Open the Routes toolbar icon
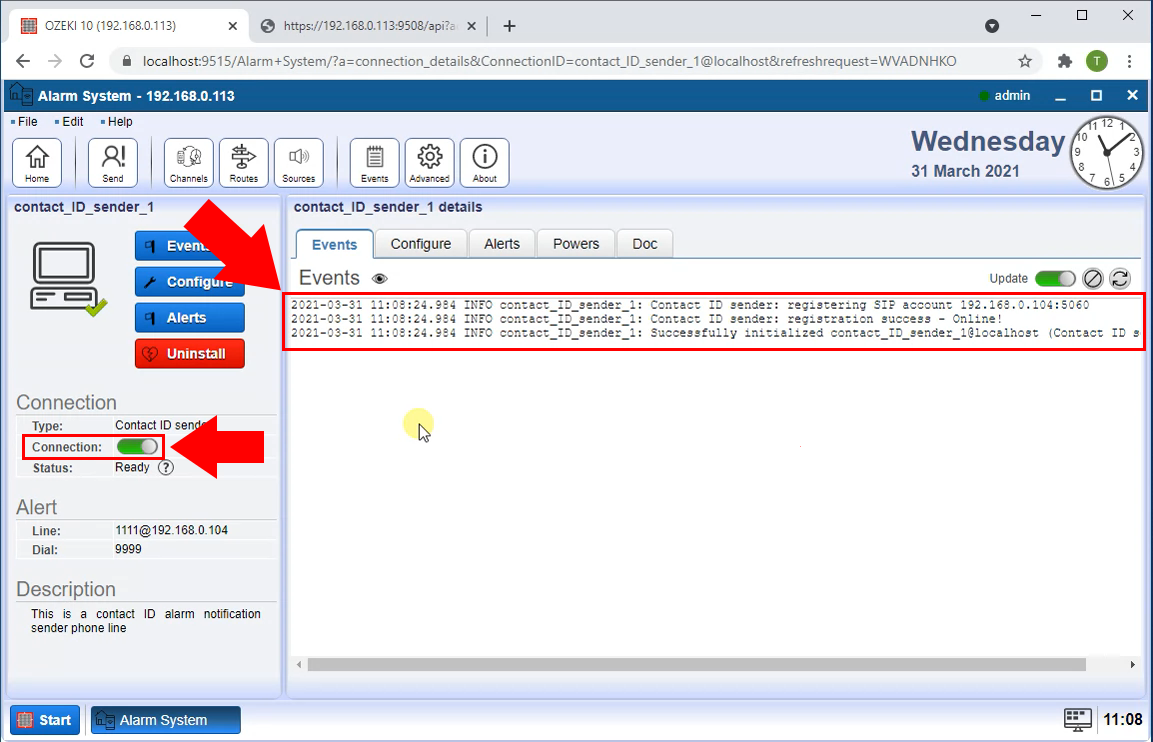 coord(243,163)
